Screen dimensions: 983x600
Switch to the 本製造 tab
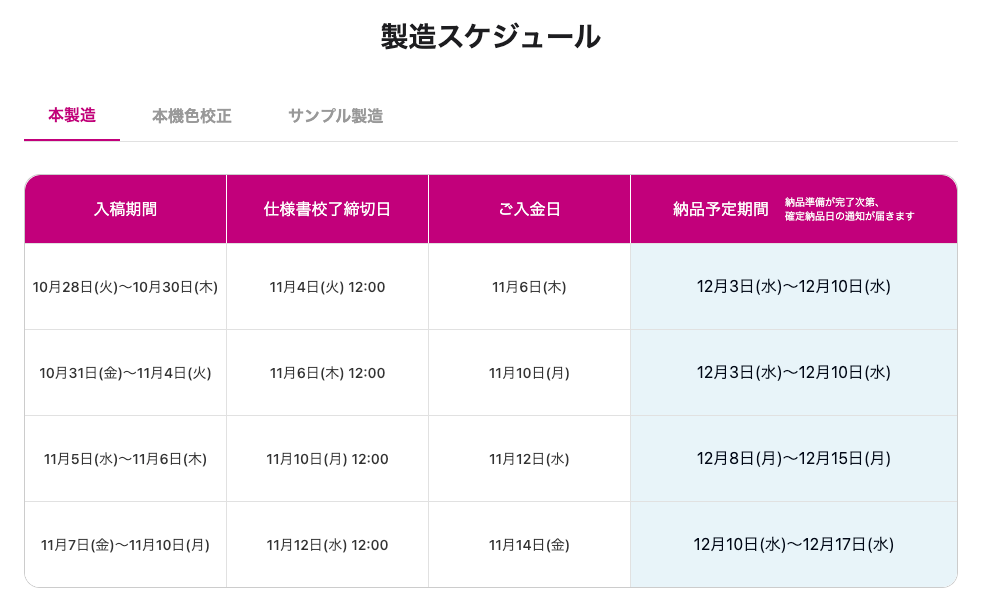point(72,115)
